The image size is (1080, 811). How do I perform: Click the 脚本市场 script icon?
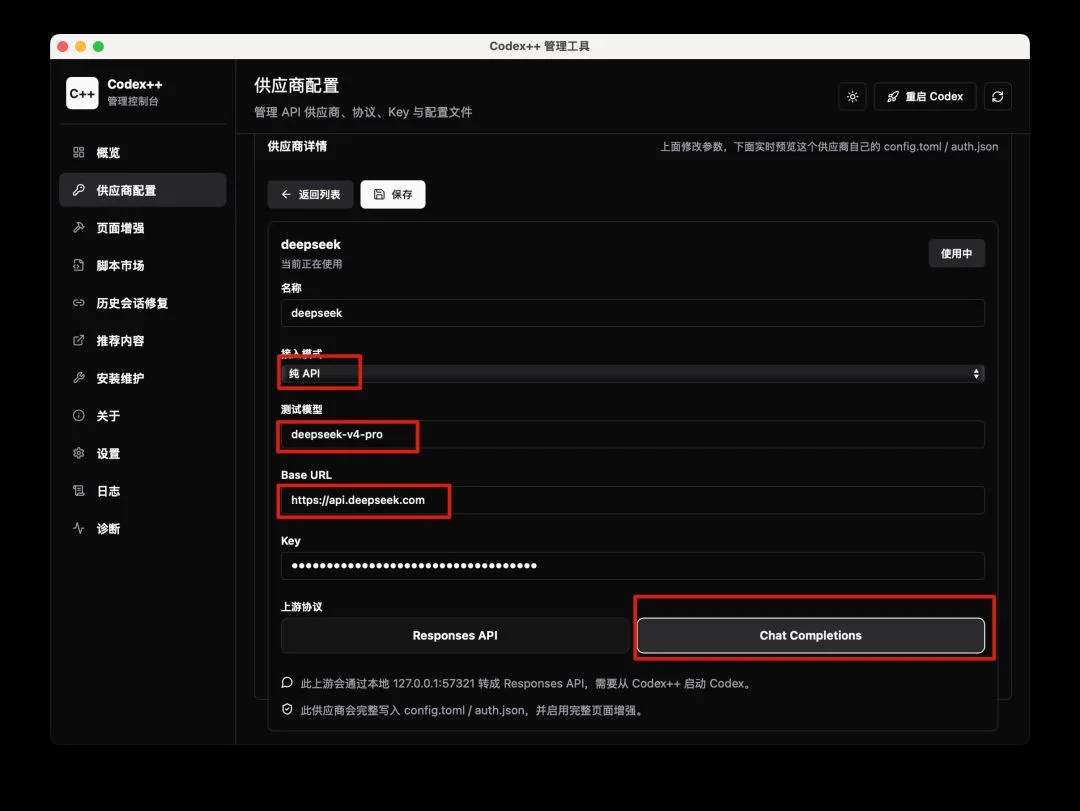click(79, 265)
